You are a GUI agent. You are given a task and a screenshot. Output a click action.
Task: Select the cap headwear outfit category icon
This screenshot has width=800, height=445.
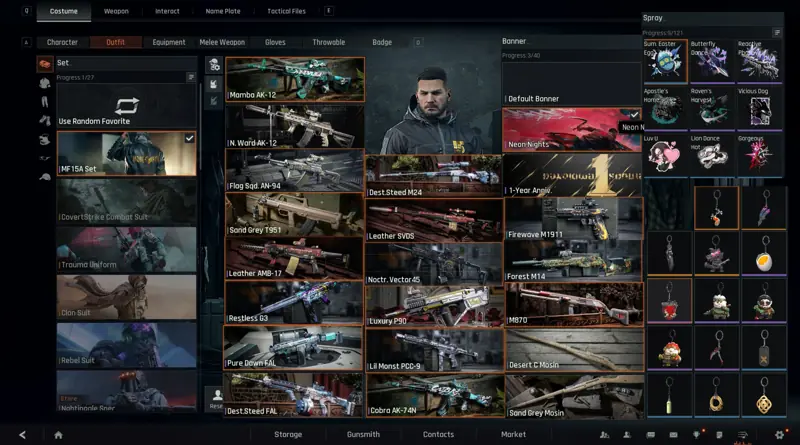45,177
